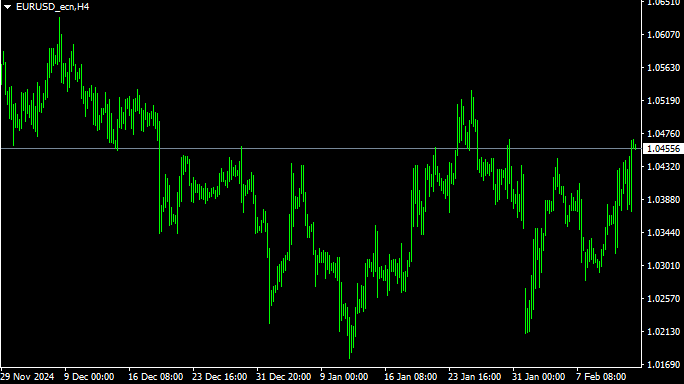Viewport: 684px width, 384px height.
Task: Select the 16 Dec 08:00 time label
Action: tap(155, 377)
